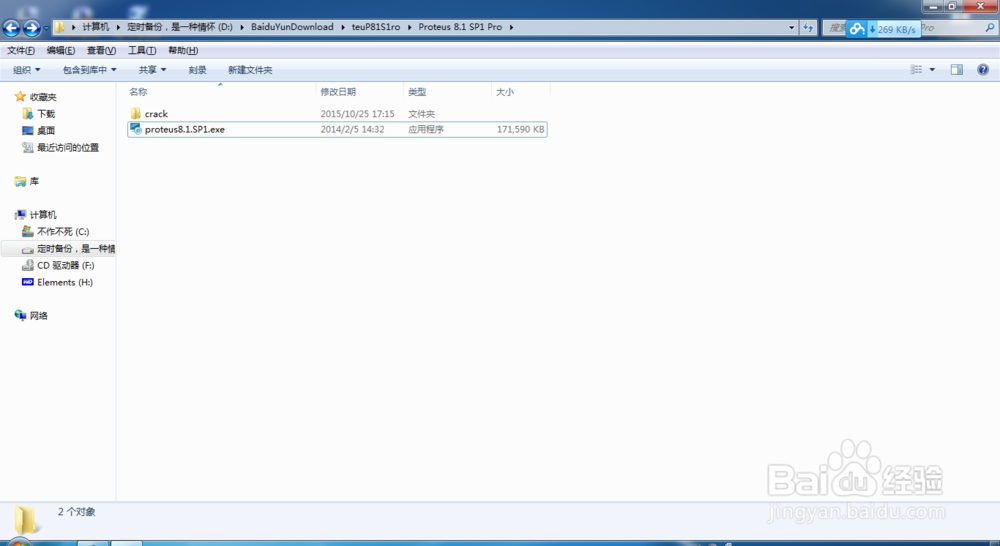Image resolution: width=1000 pixels, height=546 pixels.
Task: Expand arrow after BaiduYunDownload breadcrumb
Action: coord(343,27)
